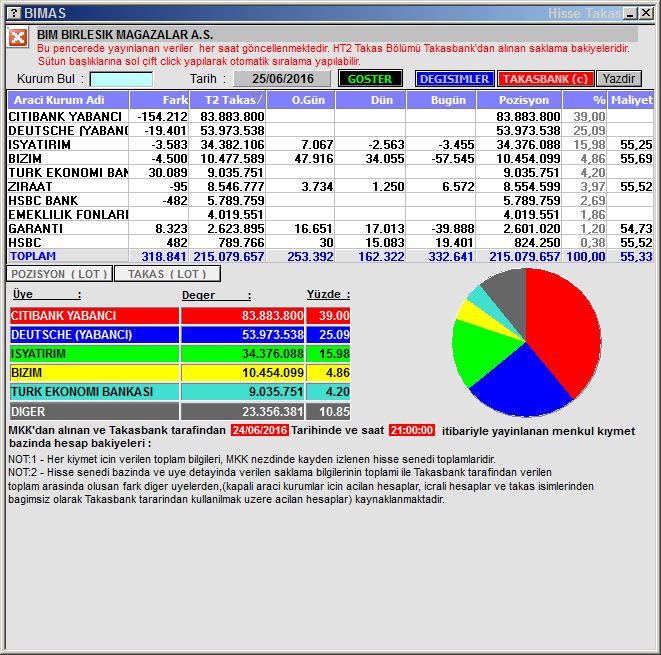Image resolution: width=661 pixels, height=655 pixels.
Task: Click legend value 23.356.381
Action: click(272, 411)
